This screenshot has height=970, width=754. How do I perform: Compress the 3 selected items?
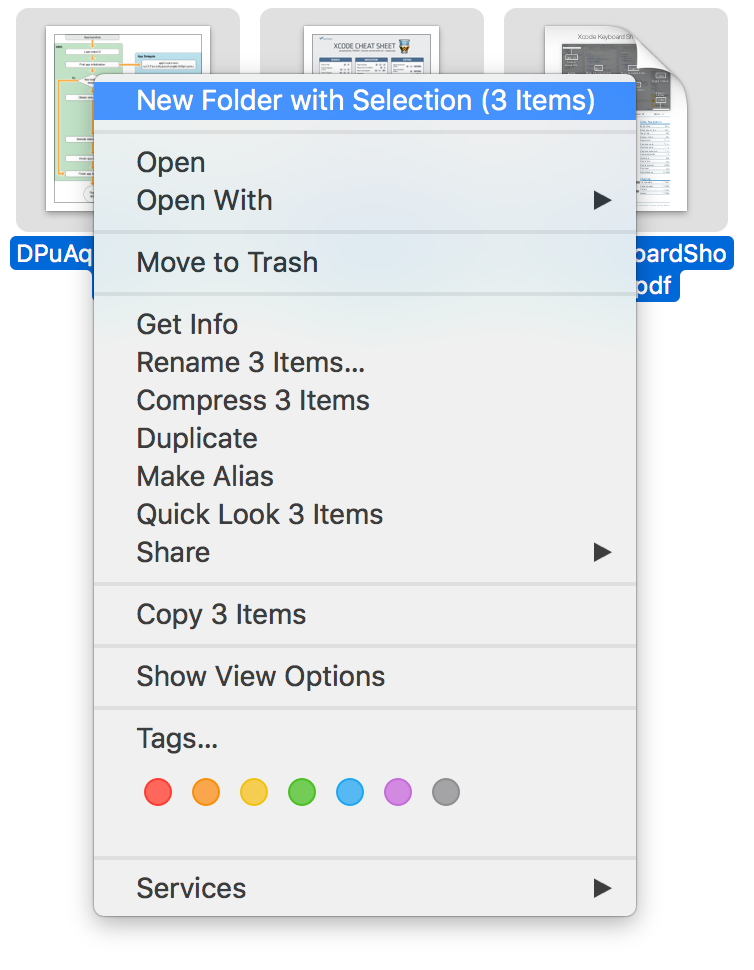tap(253, 401)
